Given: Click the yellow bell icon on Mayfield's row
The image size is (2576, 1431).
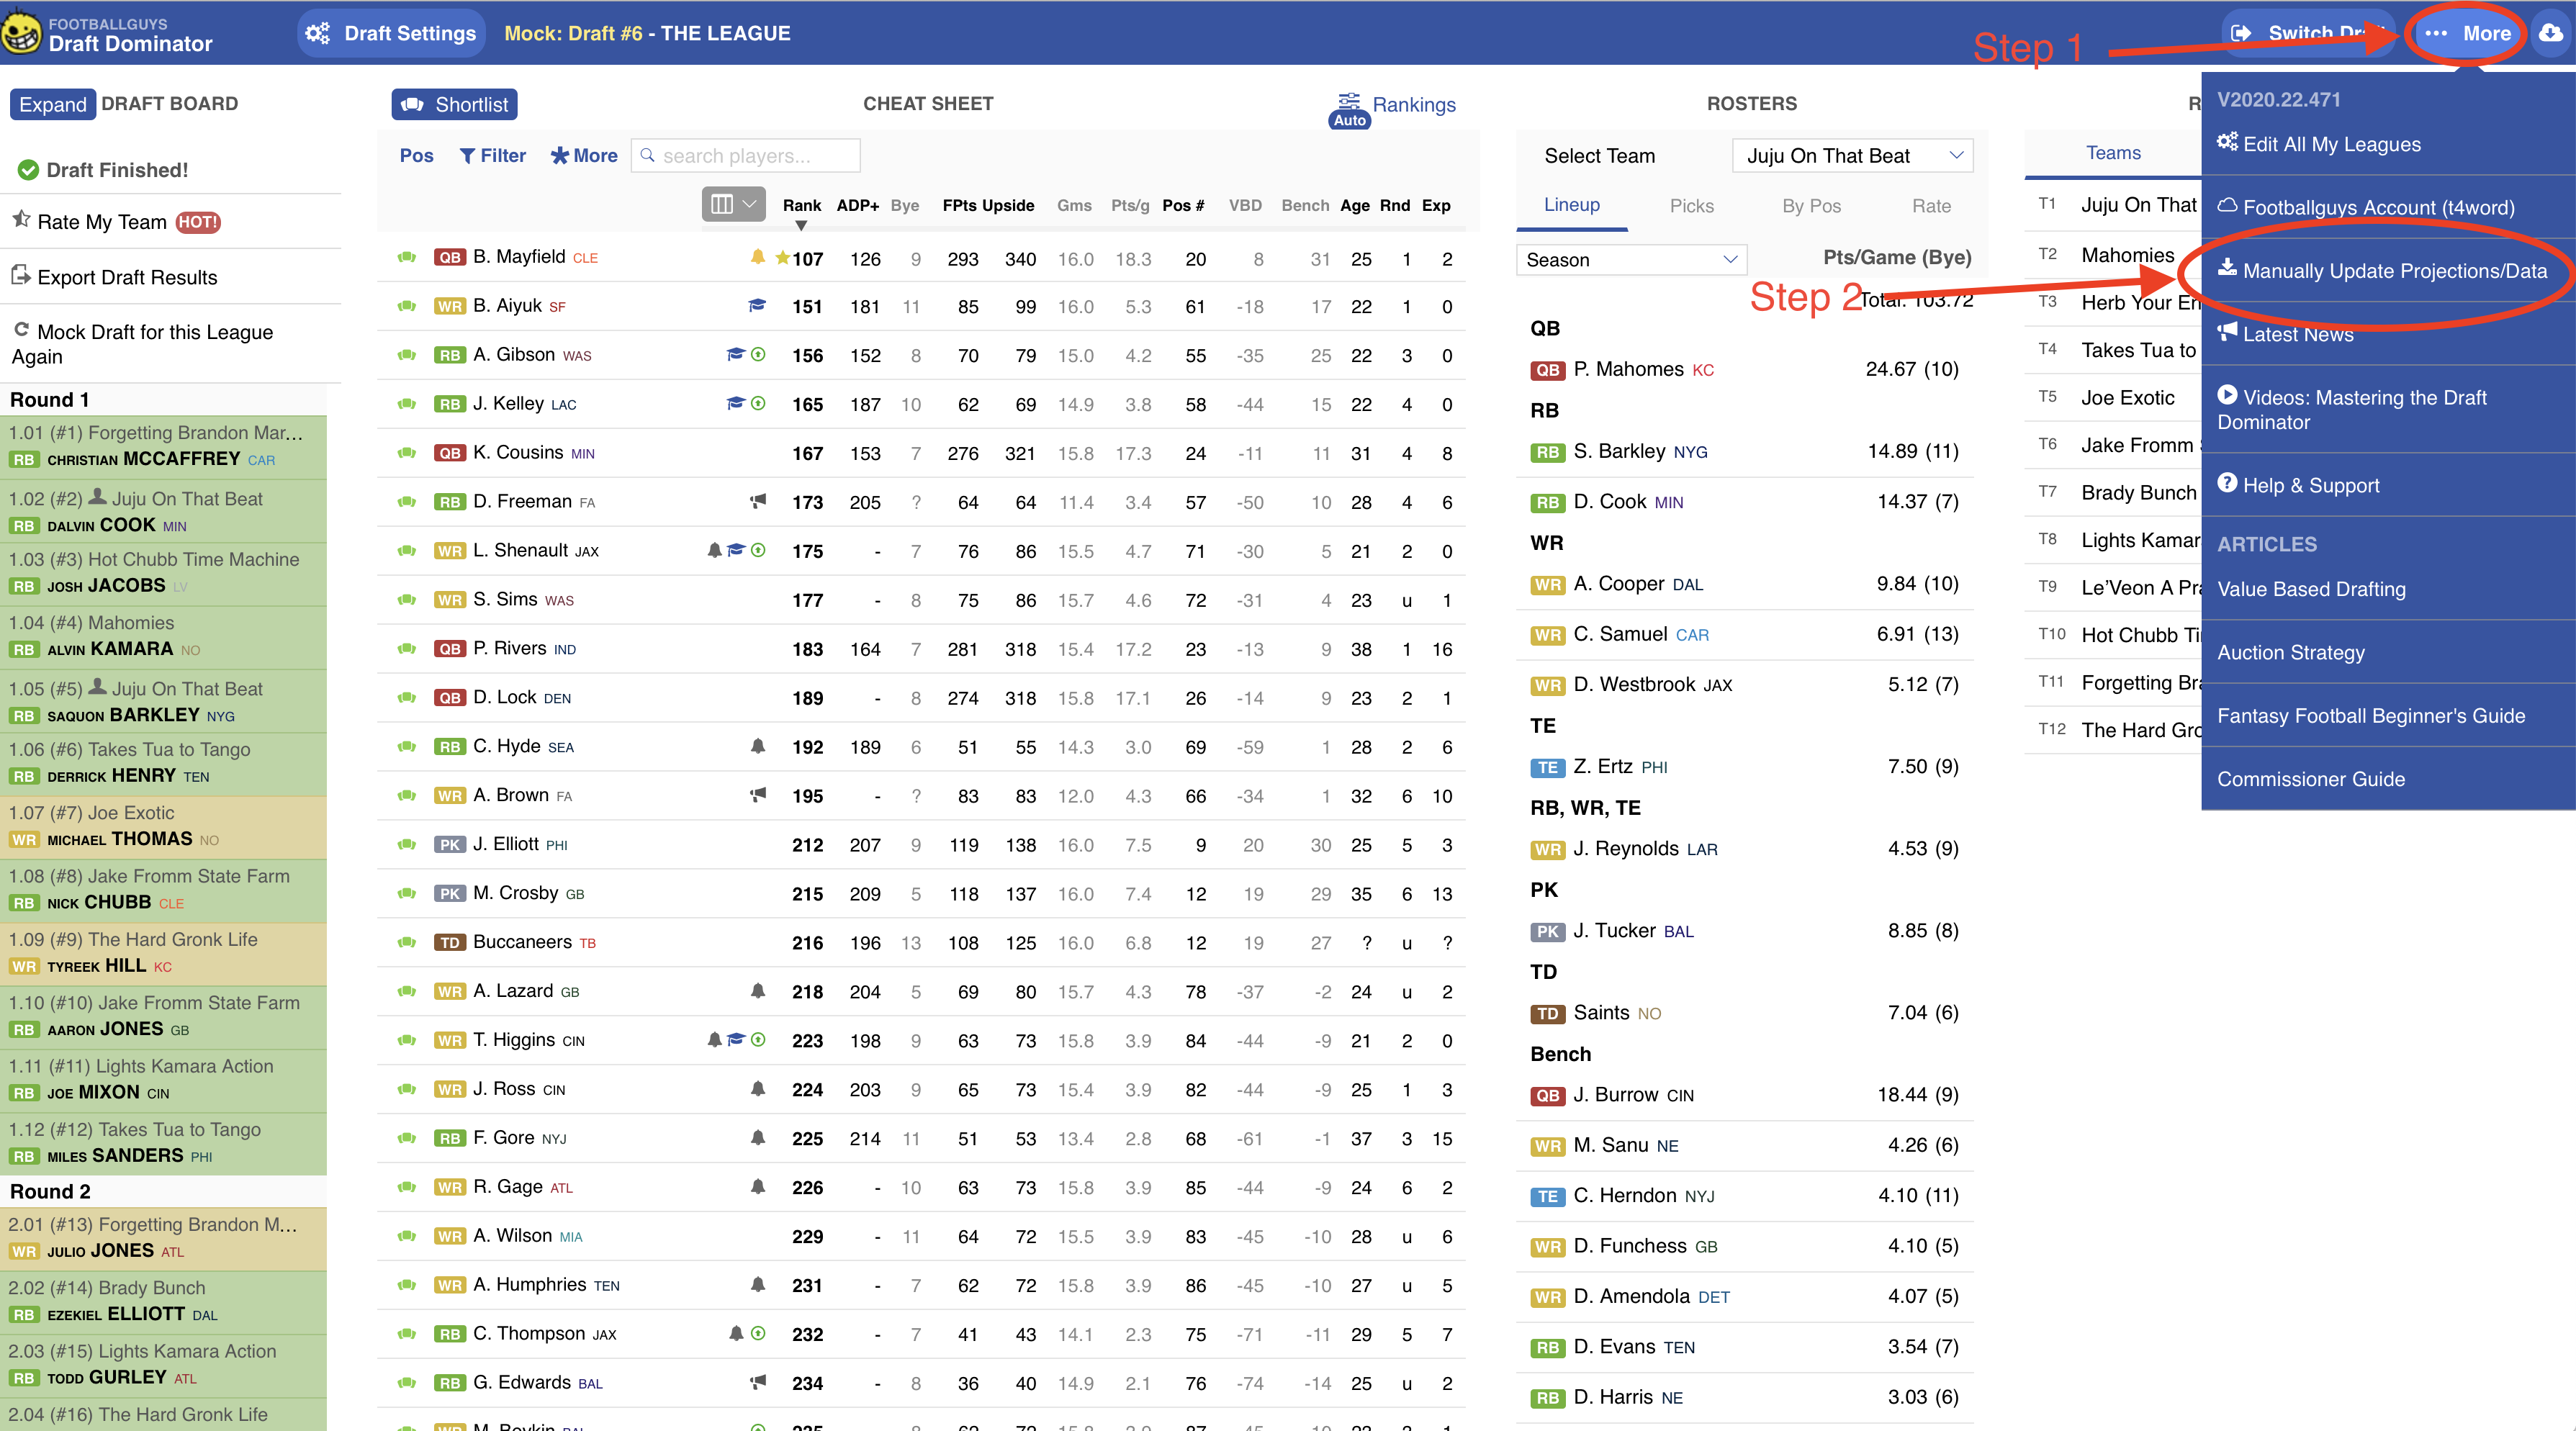Looking at the screenshot, I should tap(757, 257).
